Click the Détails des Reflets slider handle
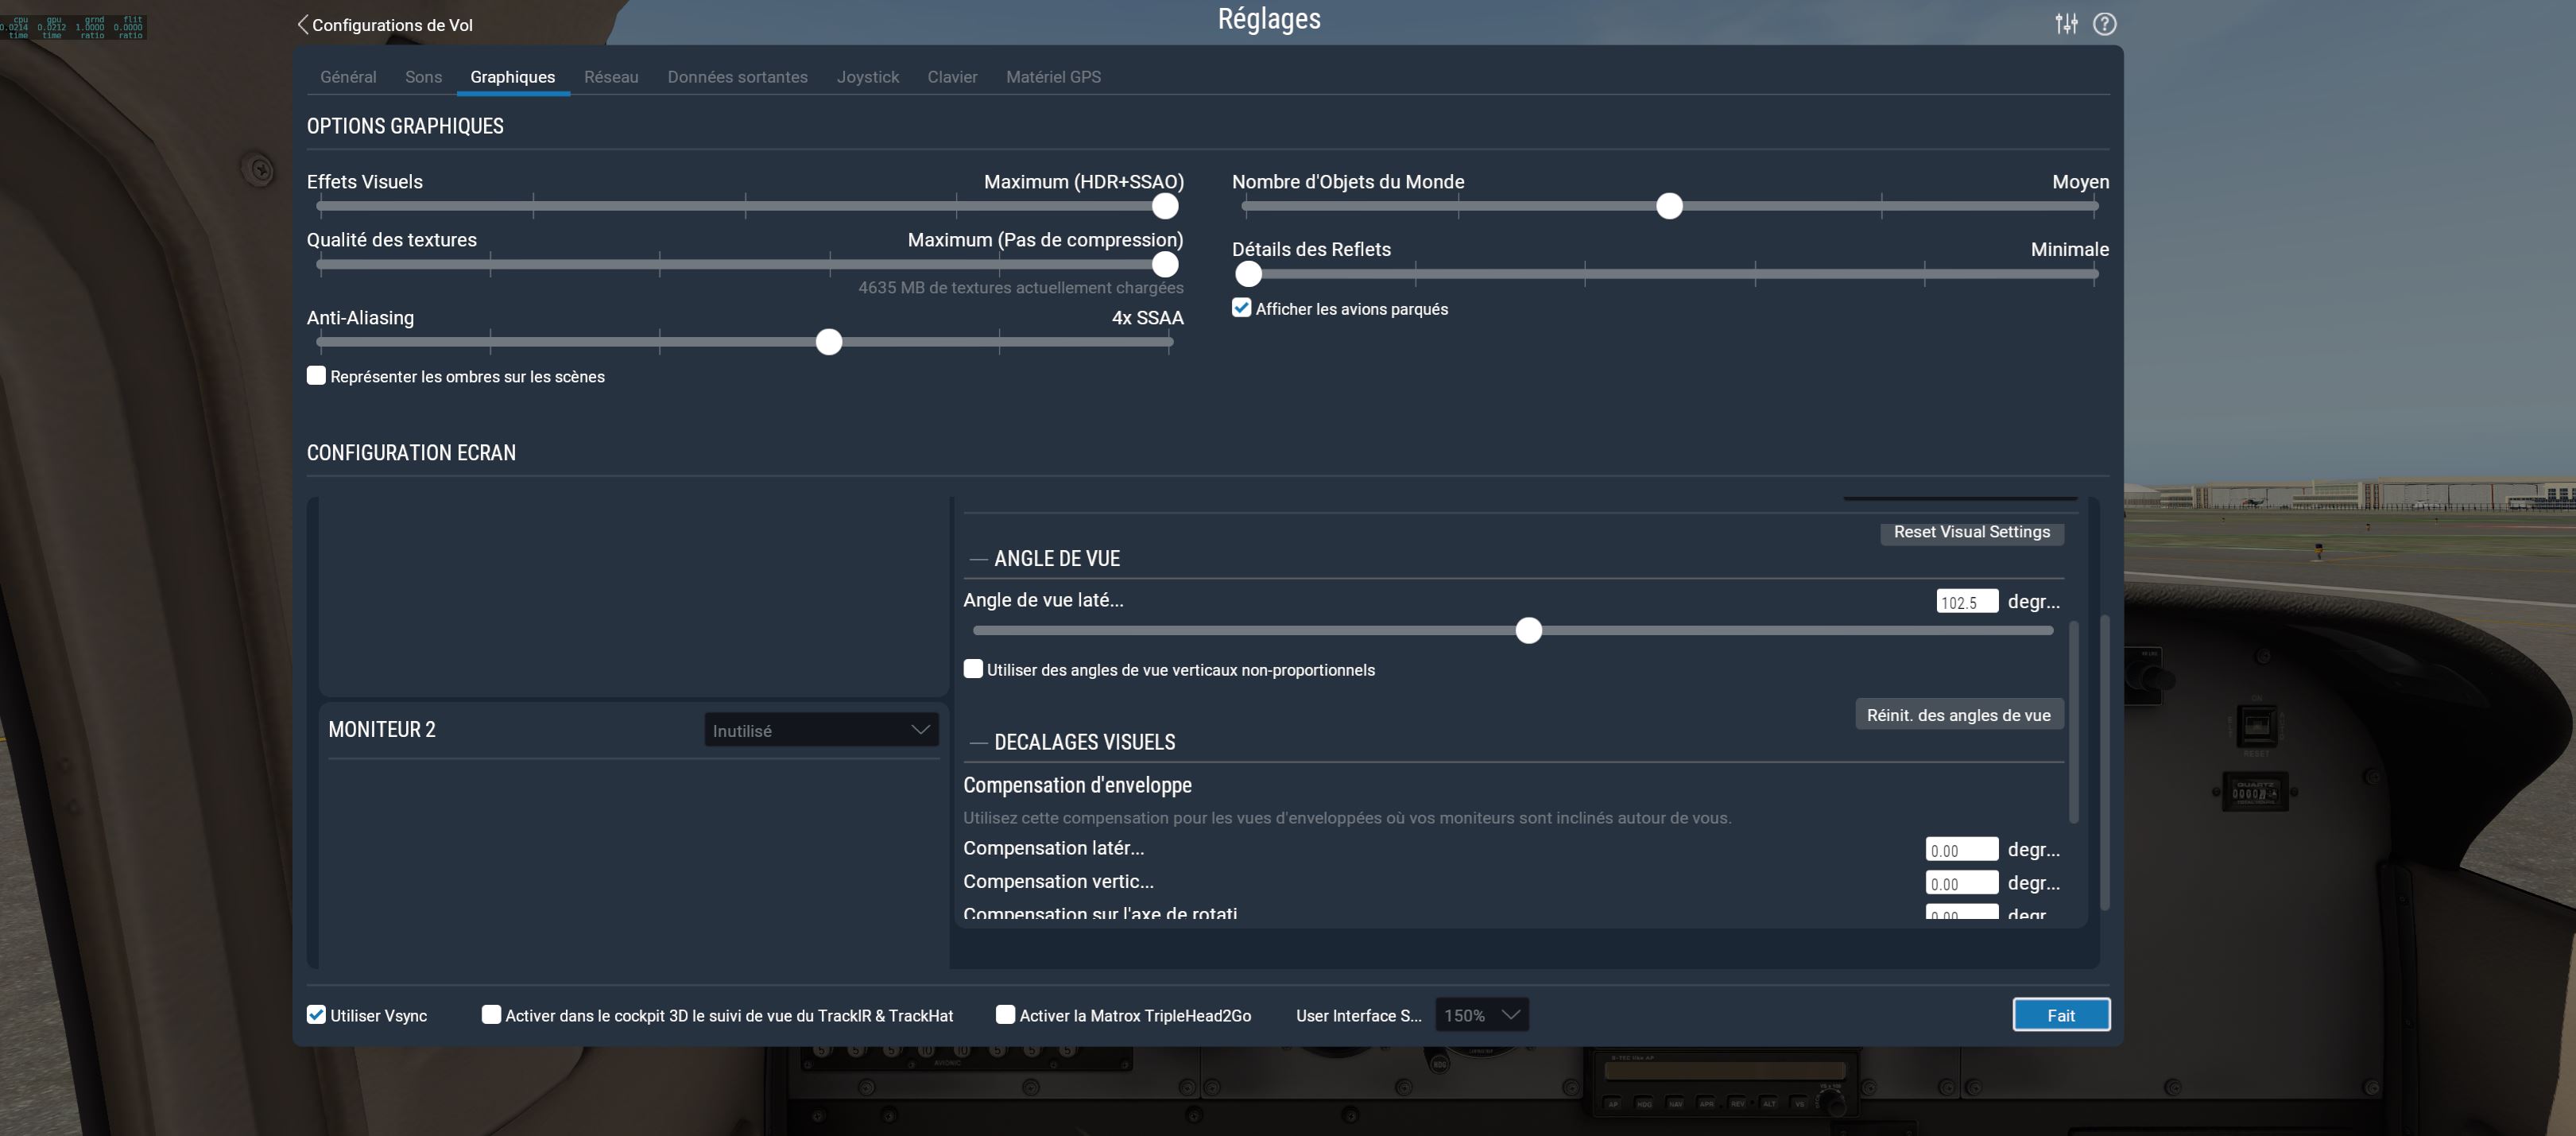Screen dimensions: 2576x1136 [1248, 274]
